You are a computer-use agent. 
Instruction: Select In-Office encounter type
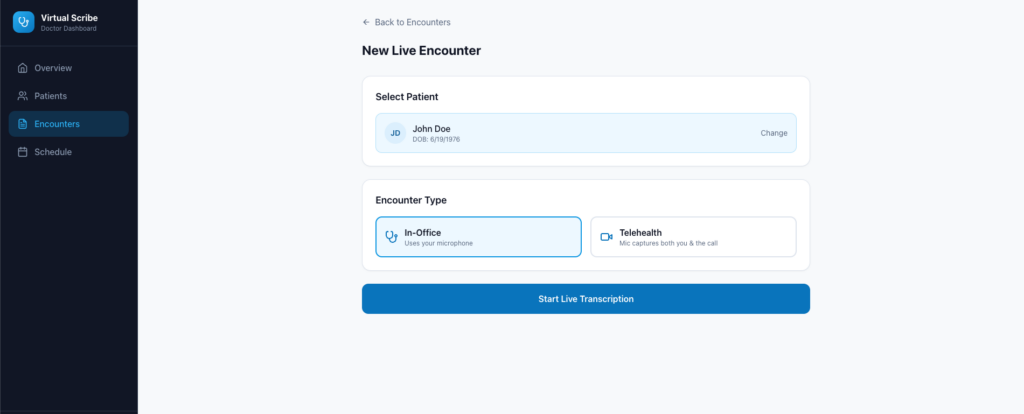pyautogui.click(x=478, y=237)
